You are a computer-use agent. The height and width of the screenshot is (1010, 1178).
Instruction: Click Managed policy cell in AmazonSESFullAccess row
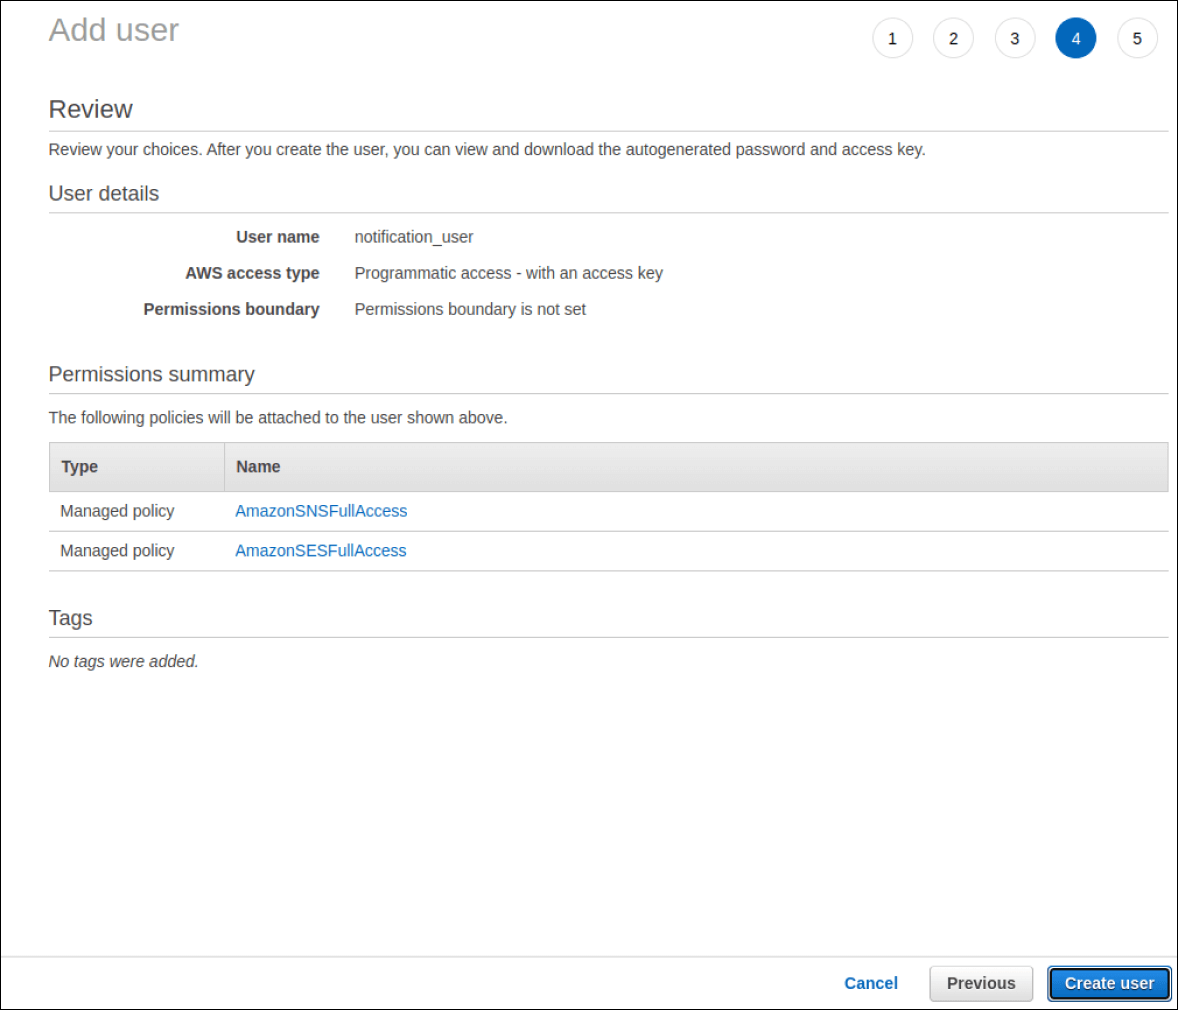pos(117,551)
